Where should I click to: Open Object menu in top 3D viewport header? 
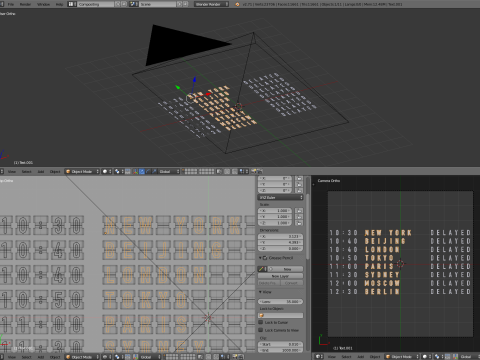point(55,171)
